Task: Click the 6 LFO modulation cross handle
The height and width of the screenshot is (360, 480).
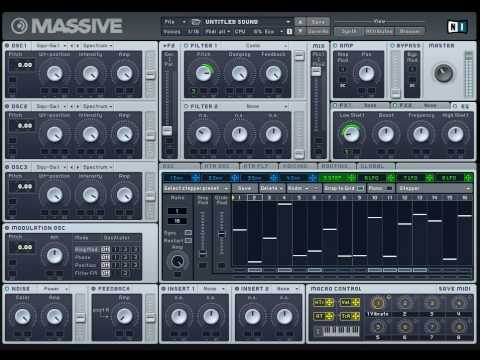Action: [x=390, y=178]
